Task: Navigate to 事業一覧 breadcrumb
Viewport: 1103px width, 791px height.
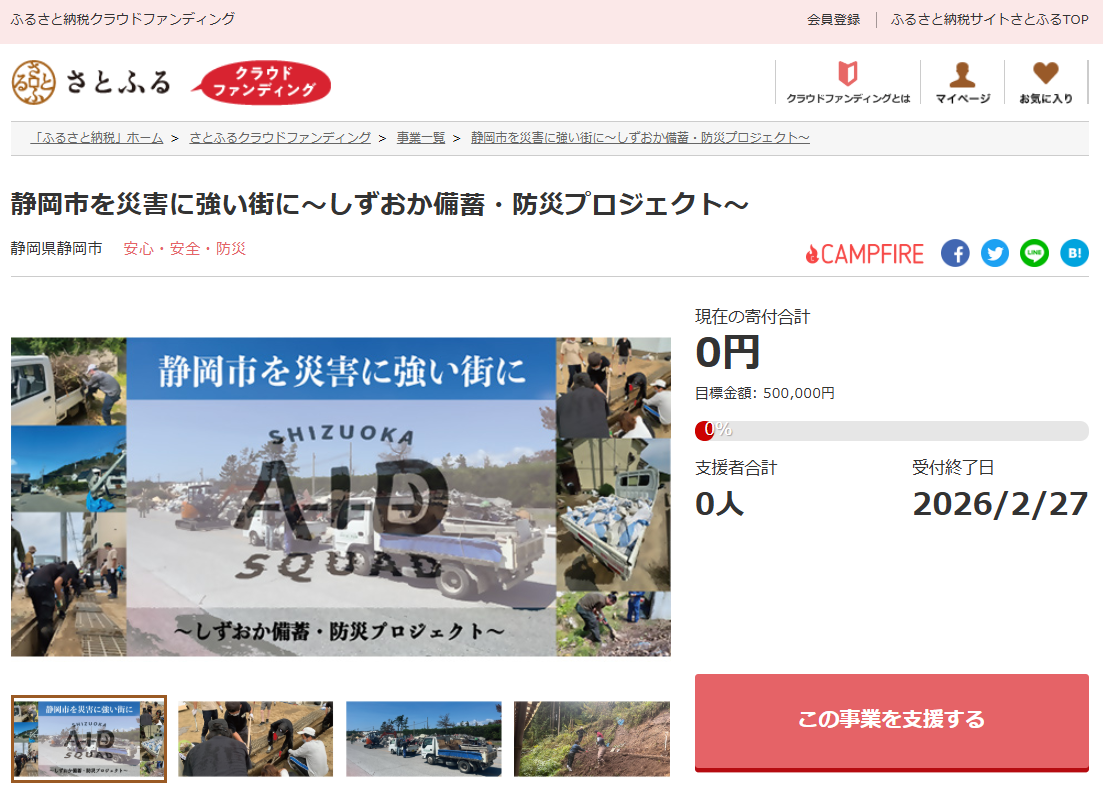Action: 421,138
